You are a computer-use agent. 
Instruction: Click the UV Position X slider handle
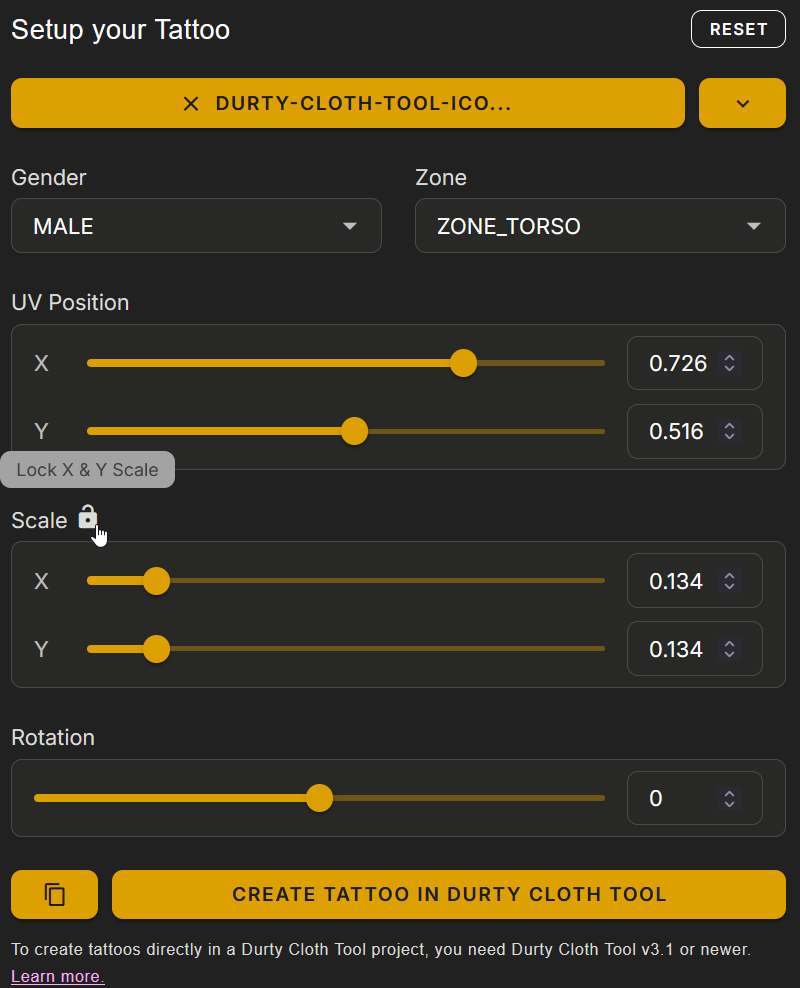[463, 363]
